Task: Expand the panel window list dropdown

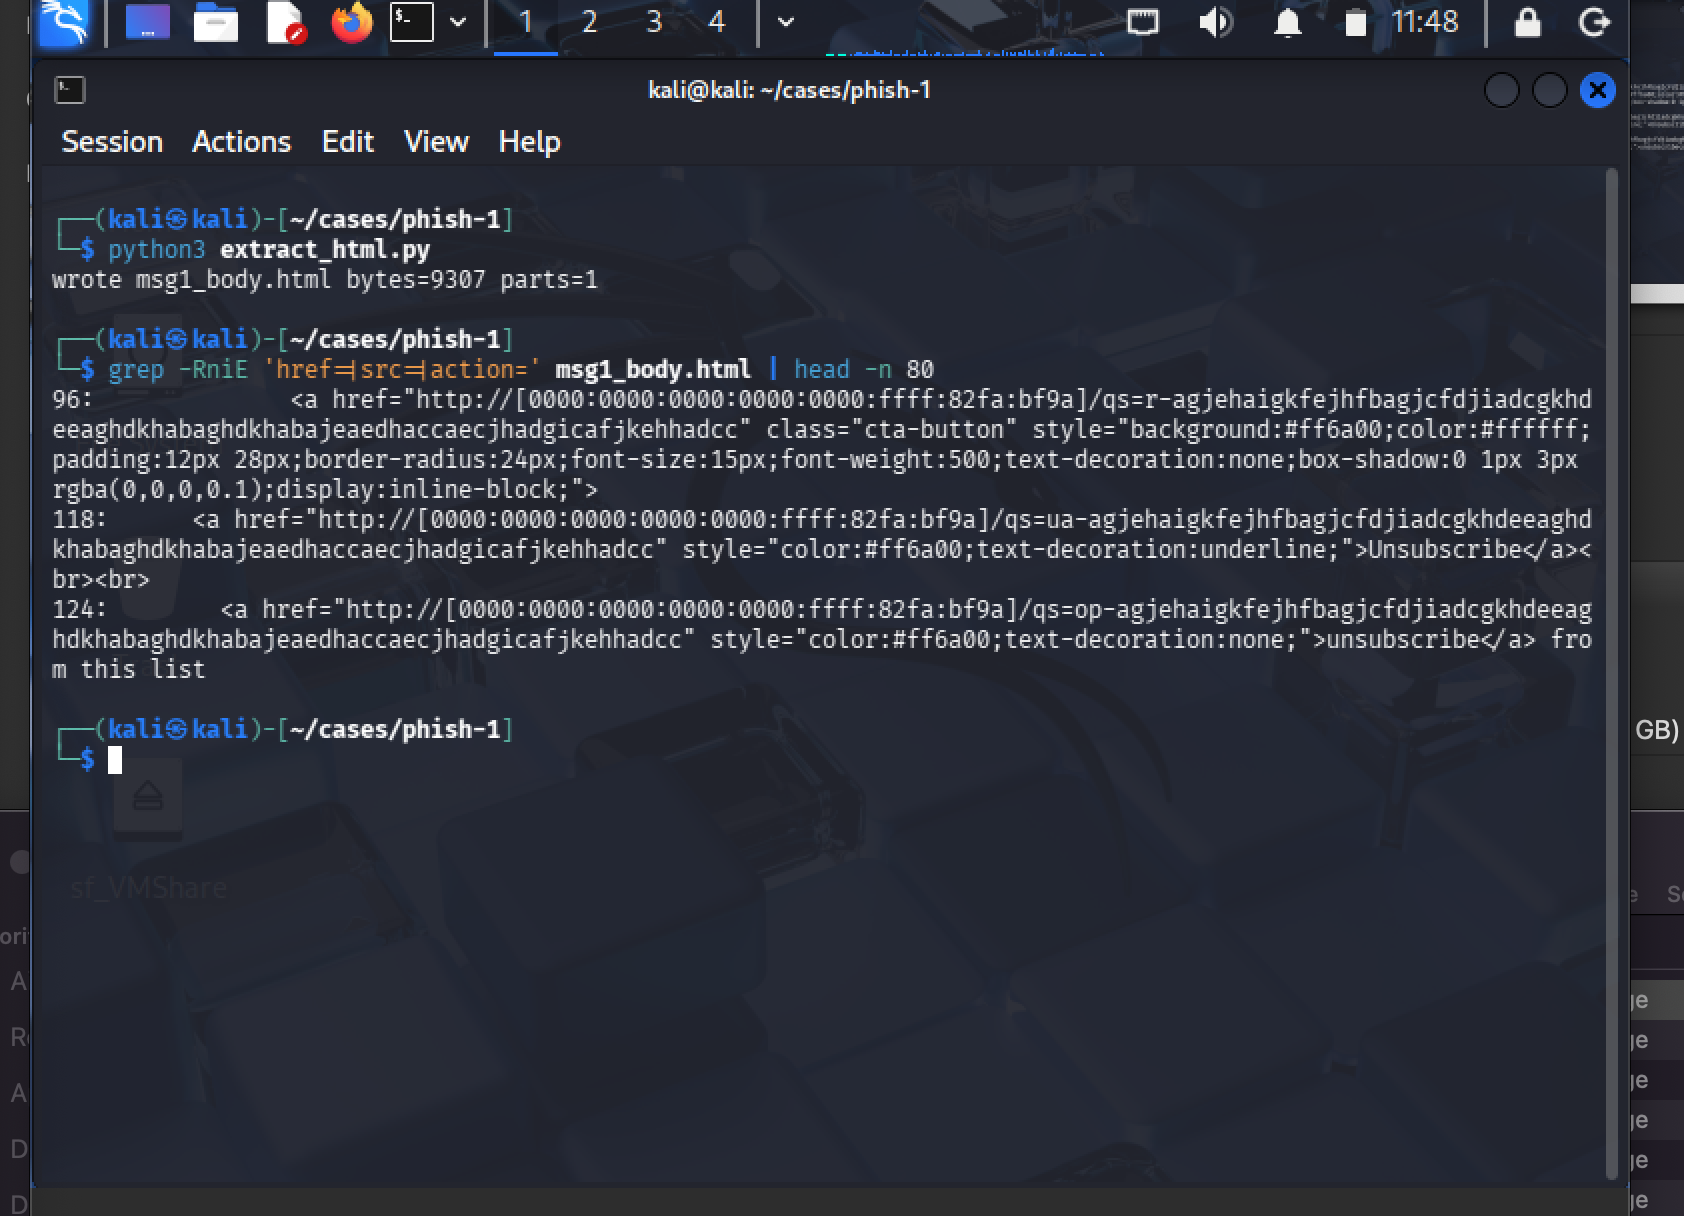Action: coord(786,22)
